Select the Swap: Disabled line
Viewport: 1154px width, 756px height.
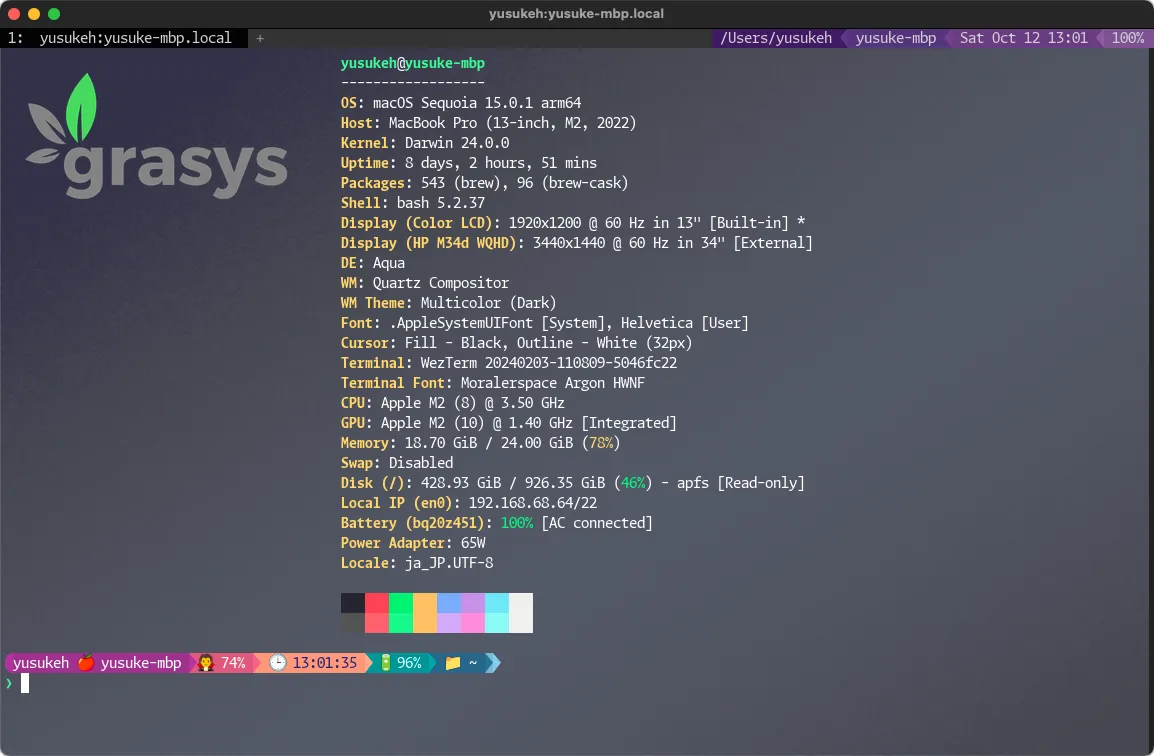click(397, 462)
